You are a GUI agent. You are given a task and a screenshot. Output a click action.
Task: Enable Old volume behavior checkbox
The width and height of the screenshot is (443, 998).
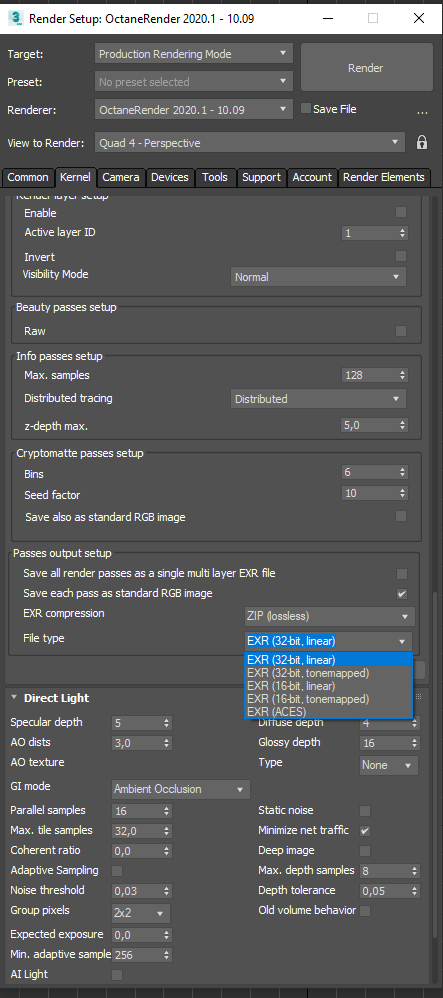click(x=365, y=911)
